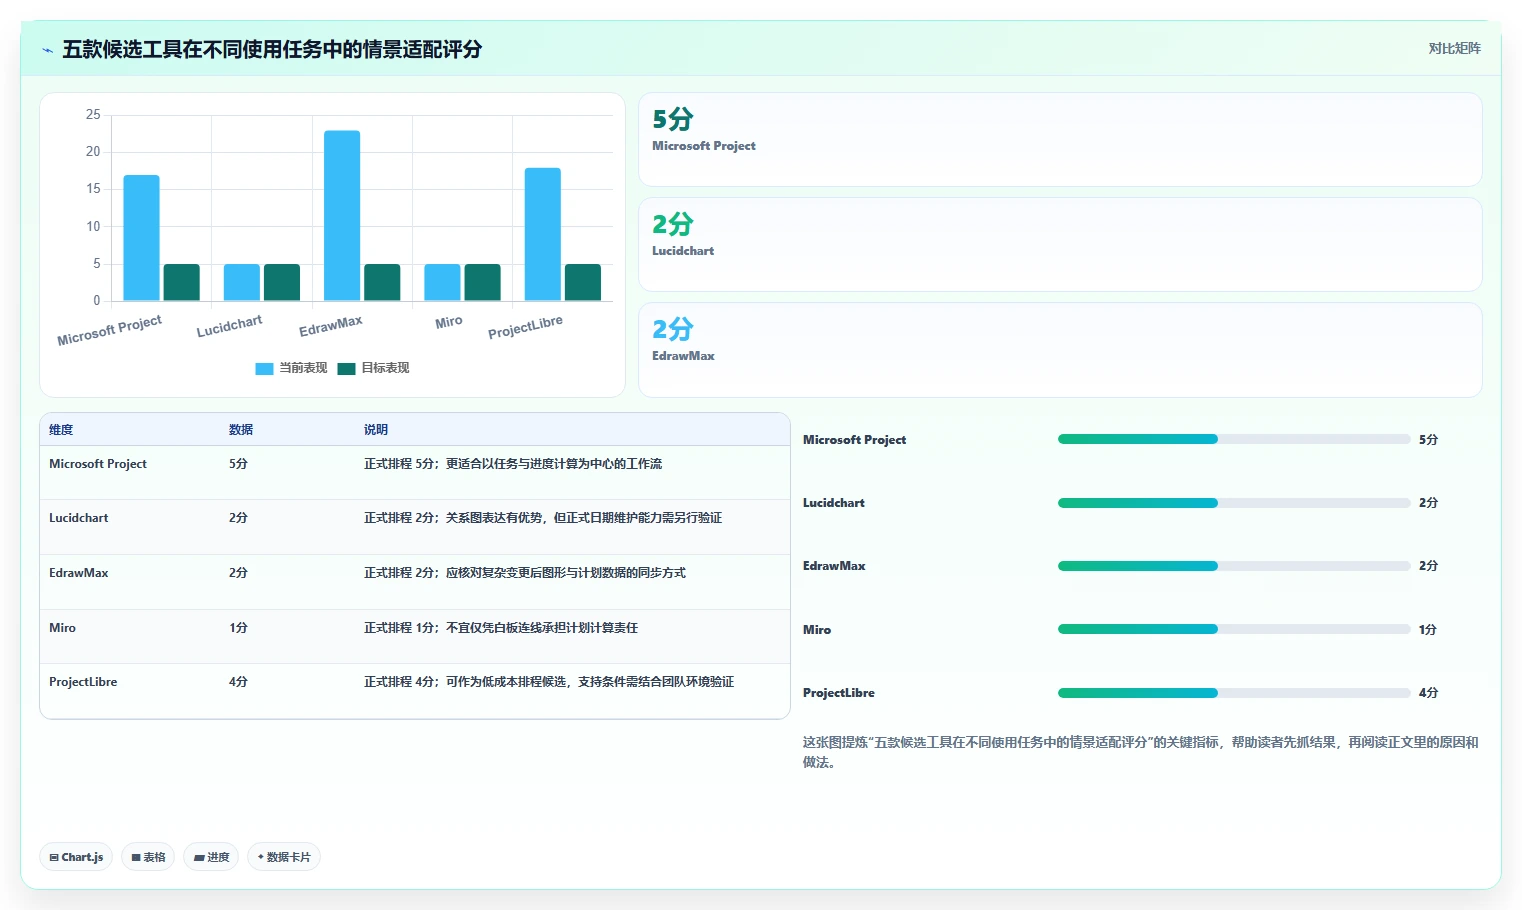Click the header icon beside the title
The image size is (1522, 910).
[47, 50]
